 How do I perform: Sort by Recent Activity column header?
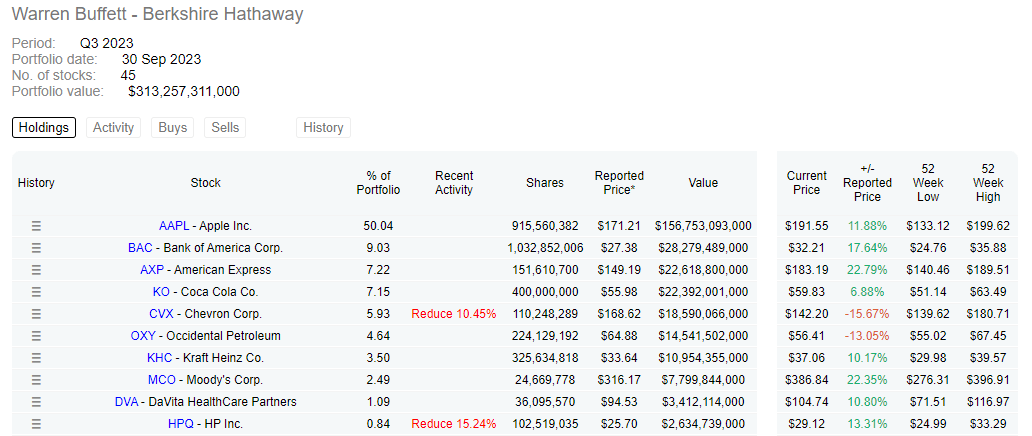click(454, 183)
